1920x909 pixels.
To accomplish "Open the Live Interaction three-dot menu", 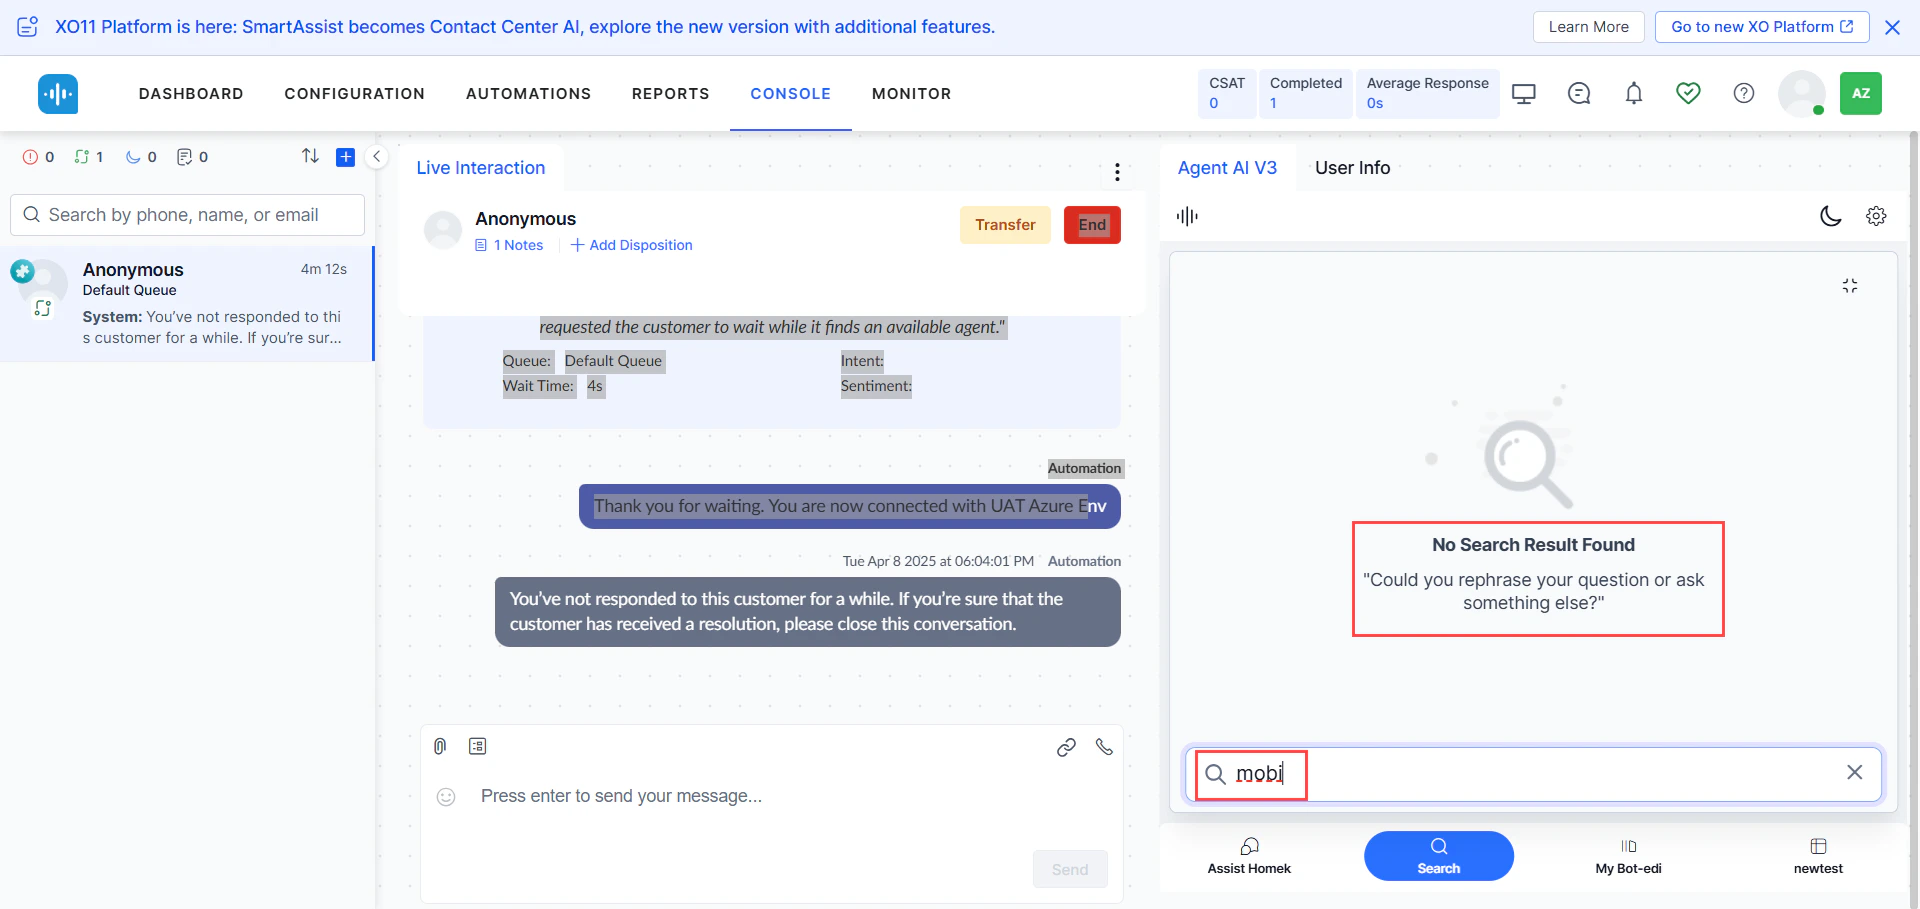I will click(1117, 172).
